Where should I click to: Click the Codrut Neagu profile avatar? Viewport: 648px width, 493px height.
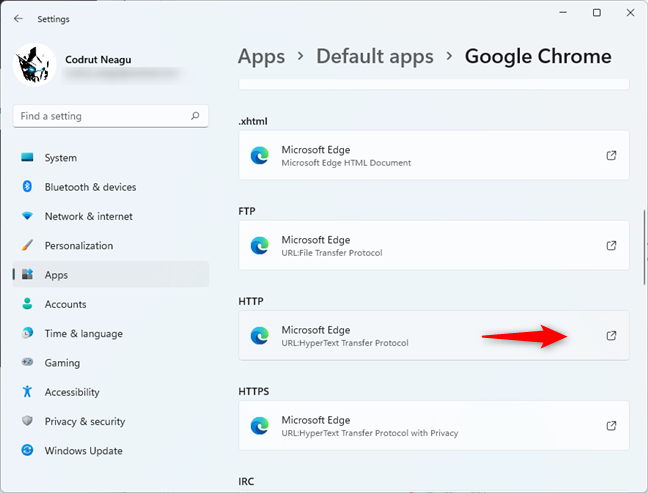coord(35,64)
